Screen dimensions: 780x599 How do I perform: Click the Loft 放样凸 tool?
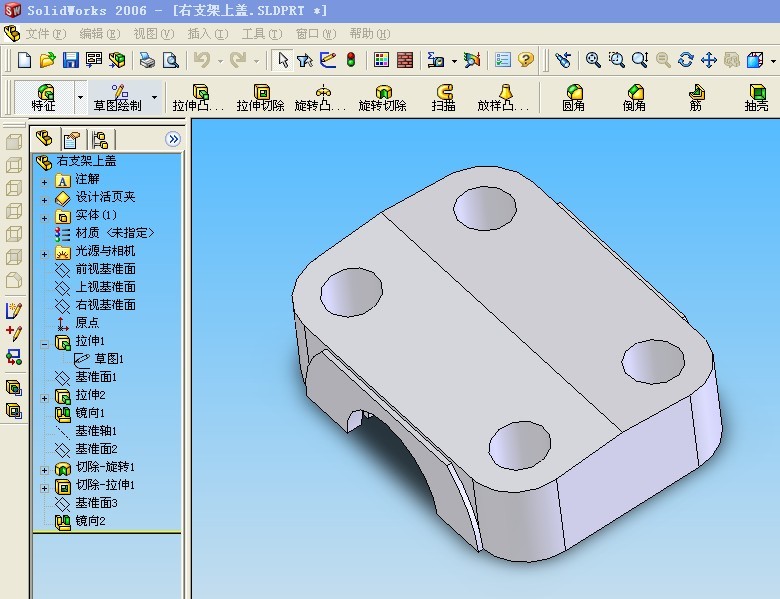503,98
